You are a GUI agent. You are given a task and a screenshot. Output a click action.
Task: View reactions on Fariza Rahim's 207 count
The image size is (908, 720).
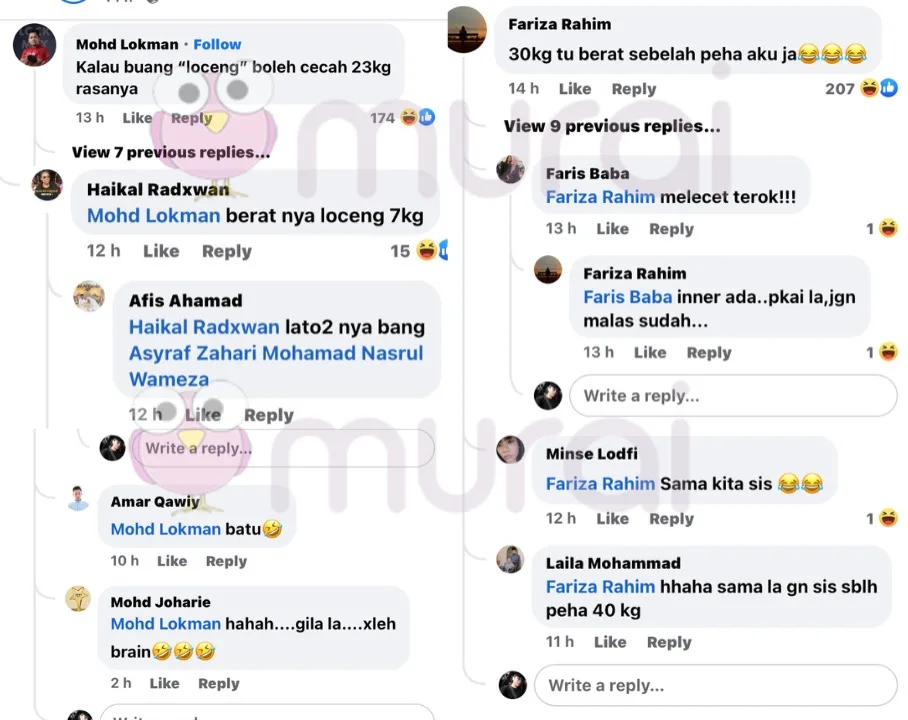click(x=861, y=89)
